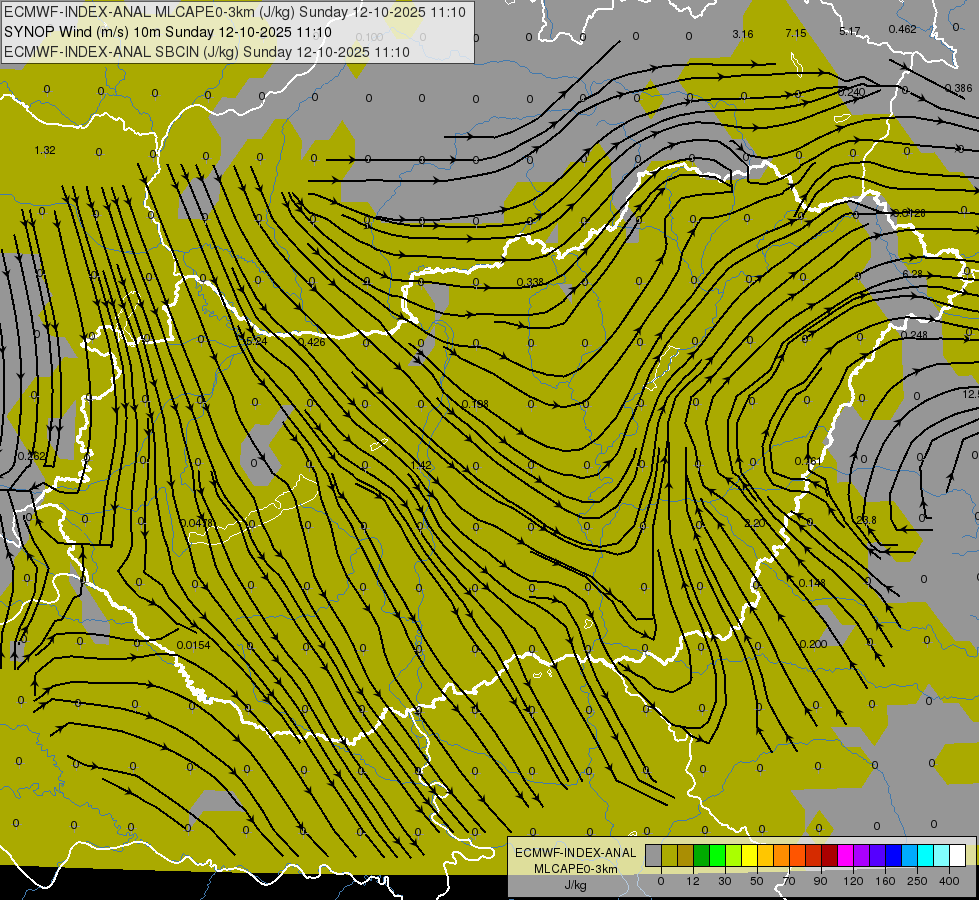
Task: Click the cyan swatch in the legend
Action: [x=926, y=856]
